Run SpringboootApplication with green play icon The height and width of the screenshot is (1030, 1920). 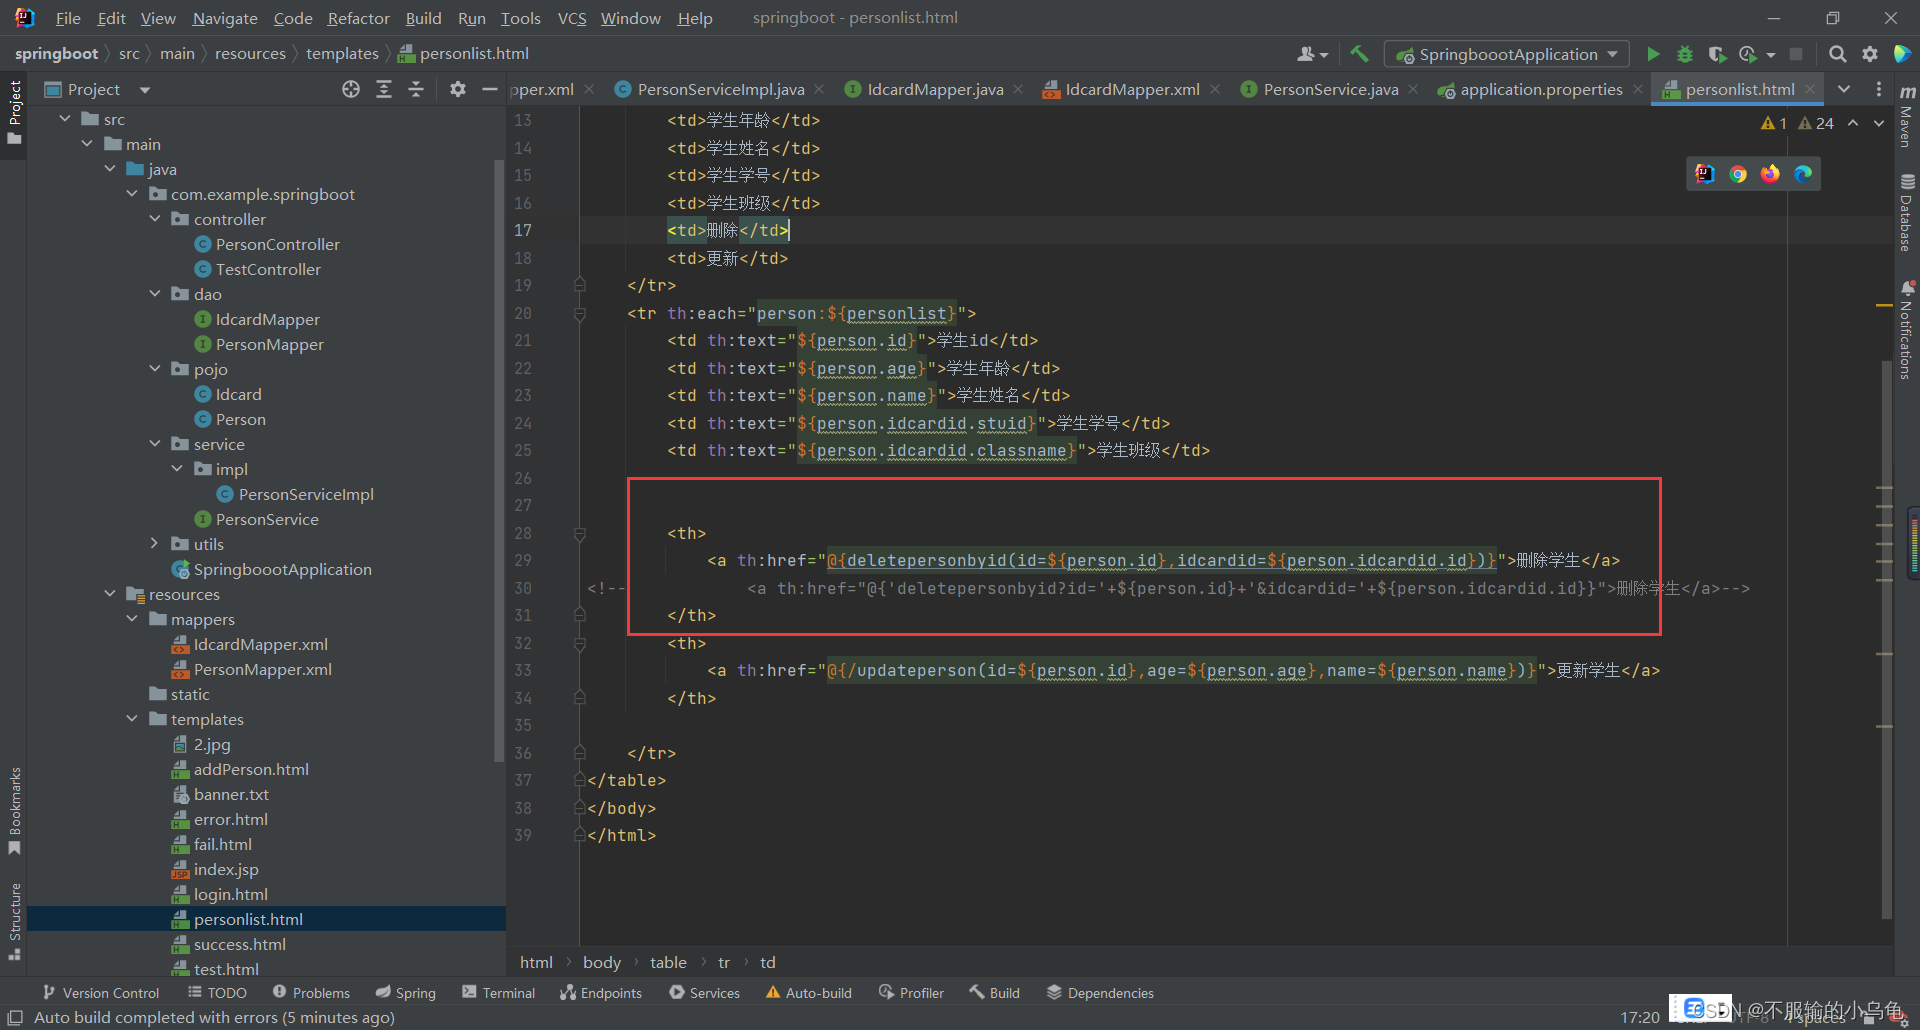[1653, 54]
